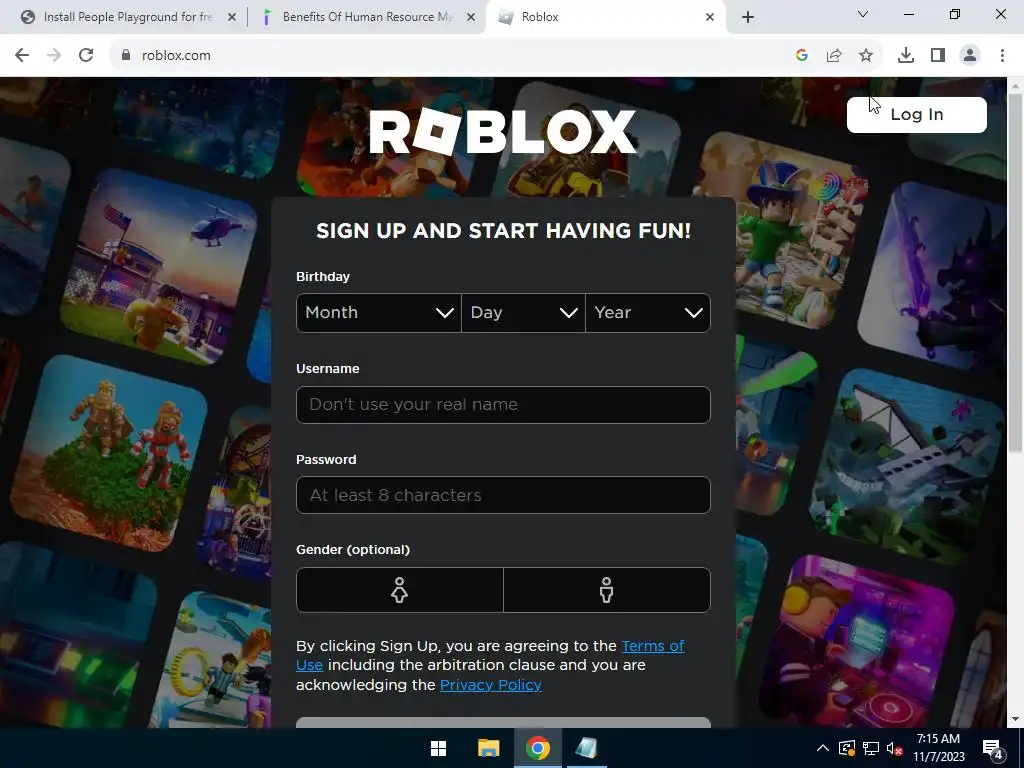This screenshot has height=768, width=1024.
Task: Click the browser forward arrow
Action: pos(54,56)
